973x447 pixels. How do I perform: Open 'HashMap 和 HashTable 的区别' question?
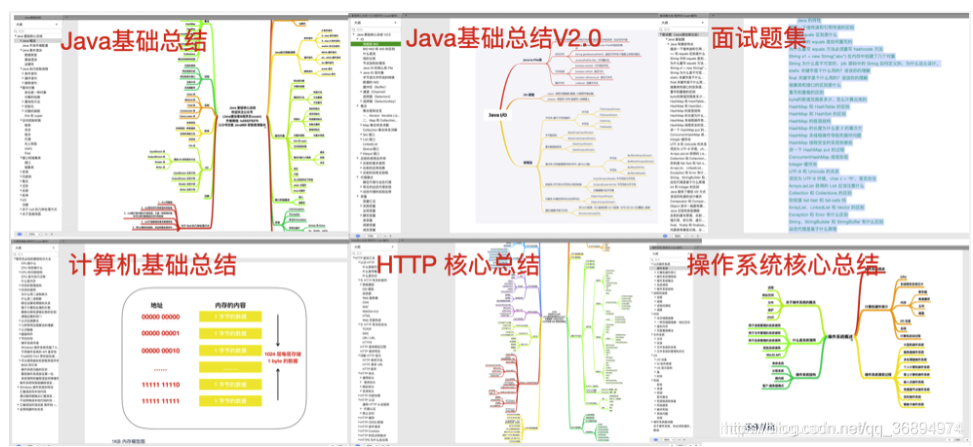click(x=817, y=106)
